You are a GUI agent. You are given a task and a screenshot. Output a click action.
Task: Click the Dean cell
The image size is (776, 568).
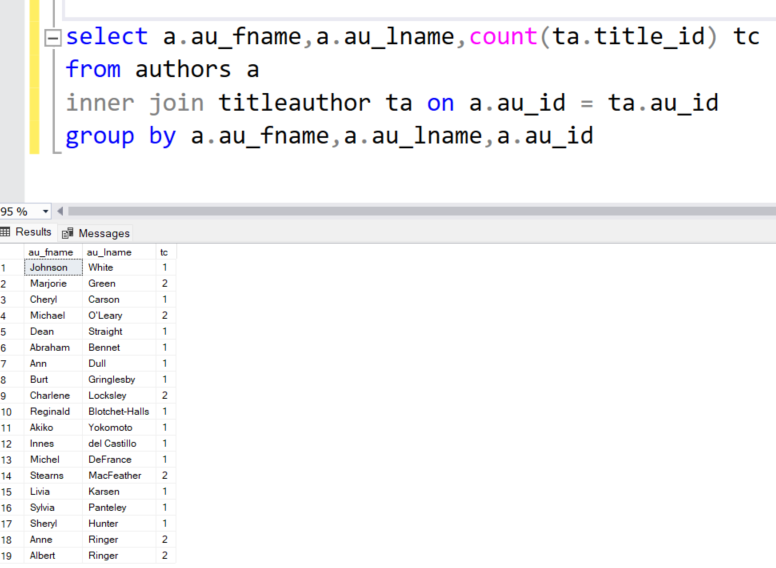pyautogui.click(x=53, y=331)
